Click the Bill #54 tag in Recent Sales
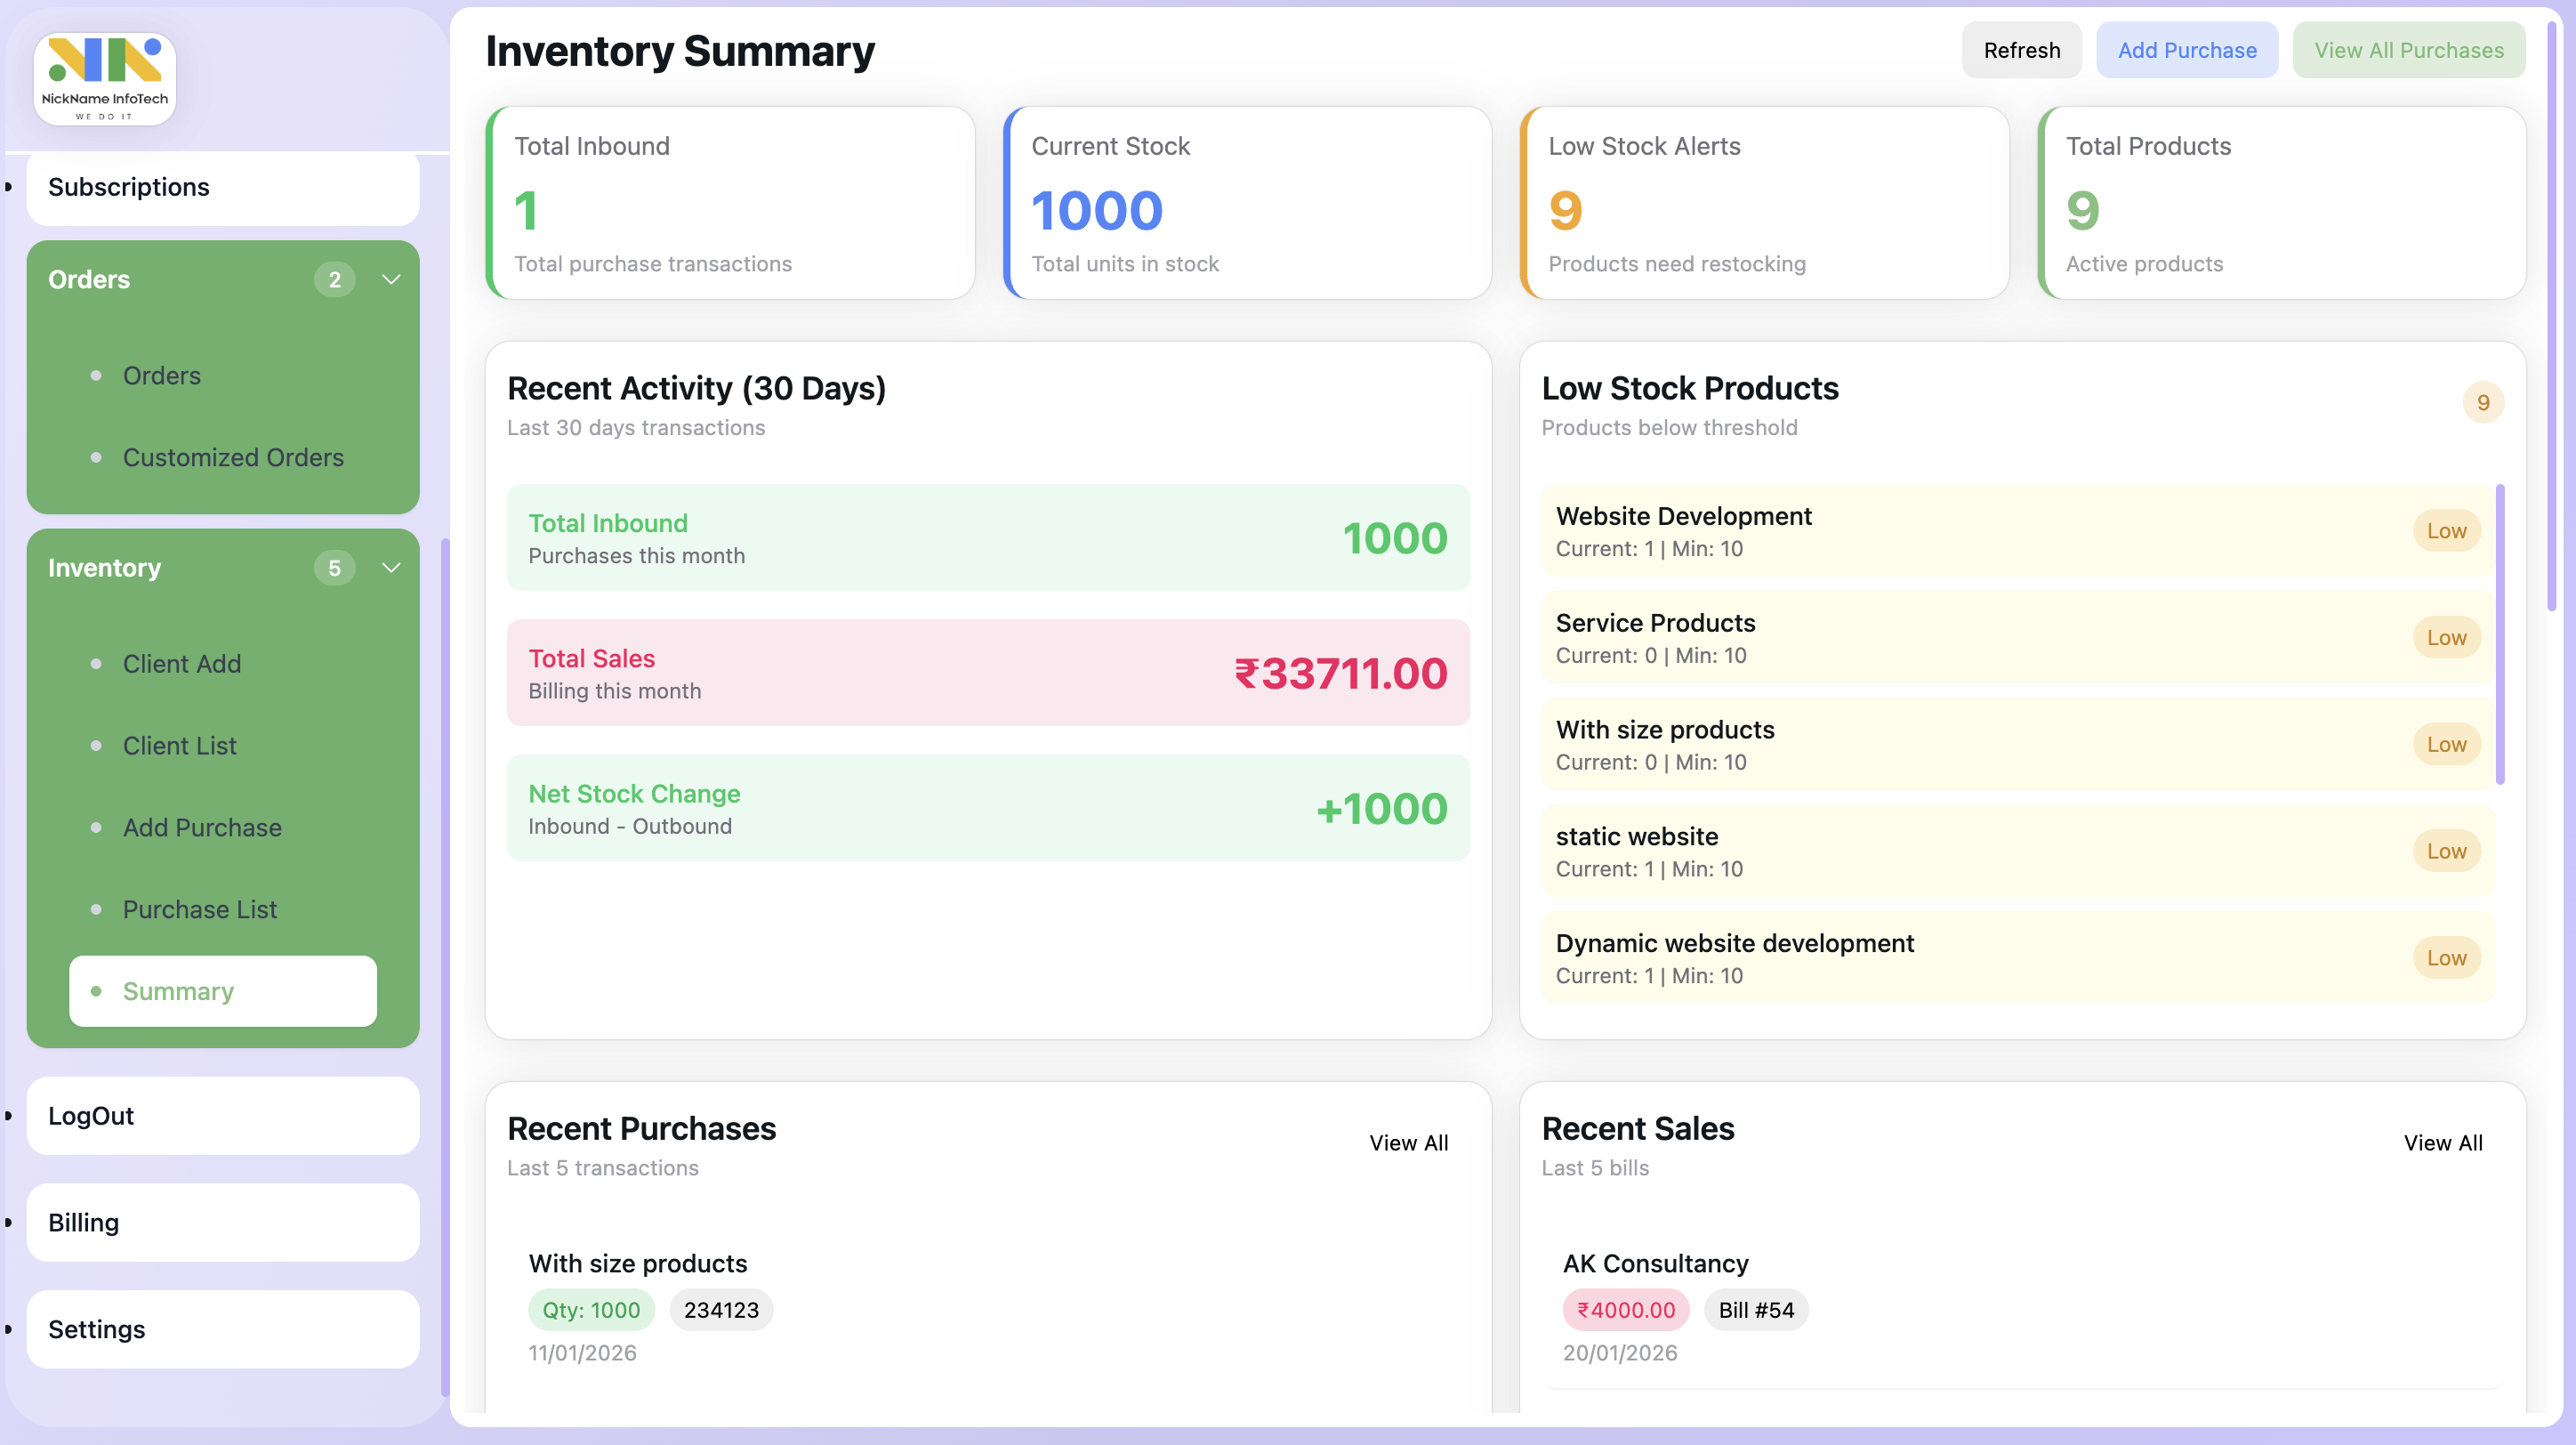Image resolution: width=2576 pixels, height=1445 pixels. tap(1755, 1309)
